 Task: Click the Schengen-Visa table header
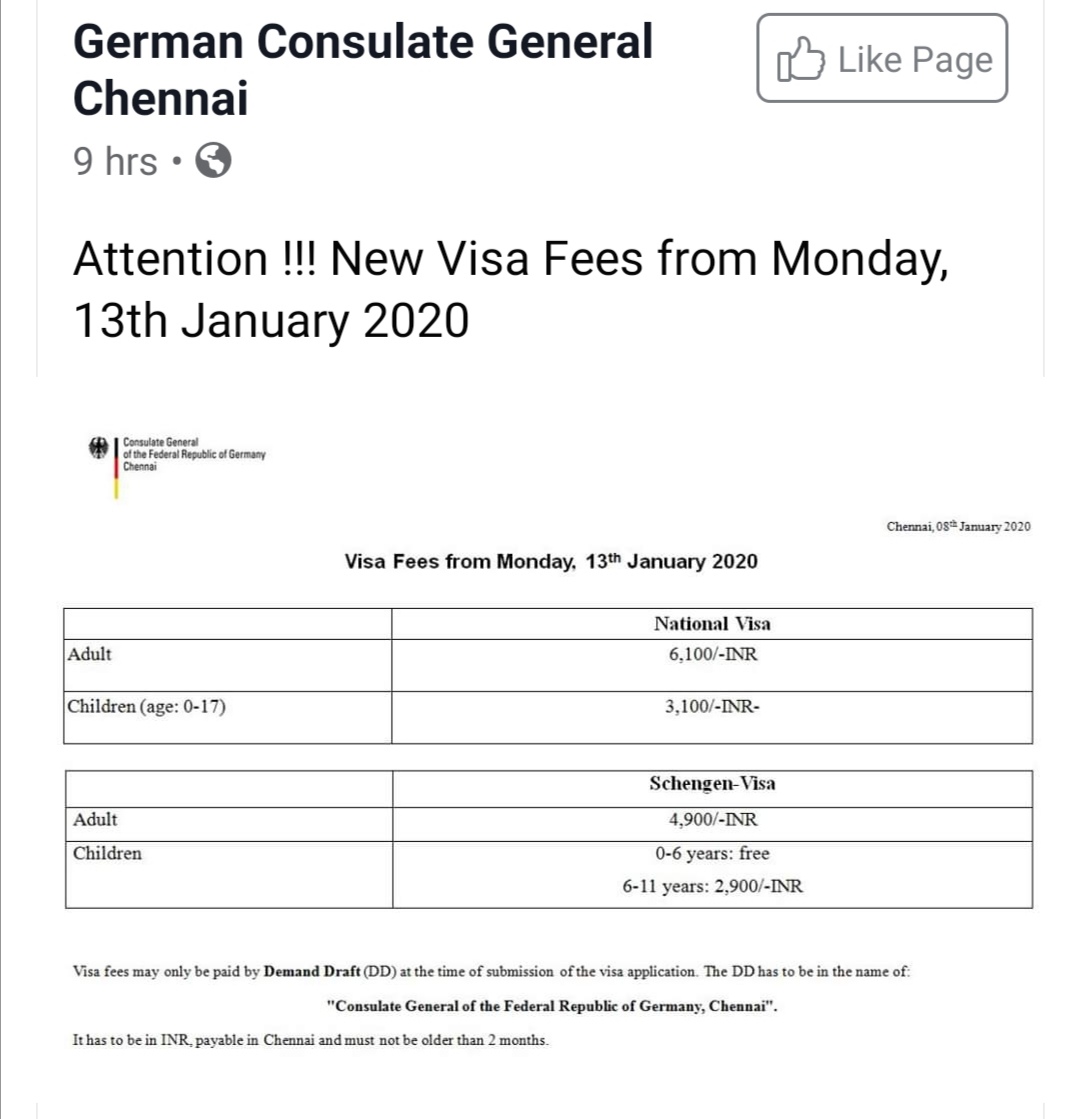(x=712, y=784)
